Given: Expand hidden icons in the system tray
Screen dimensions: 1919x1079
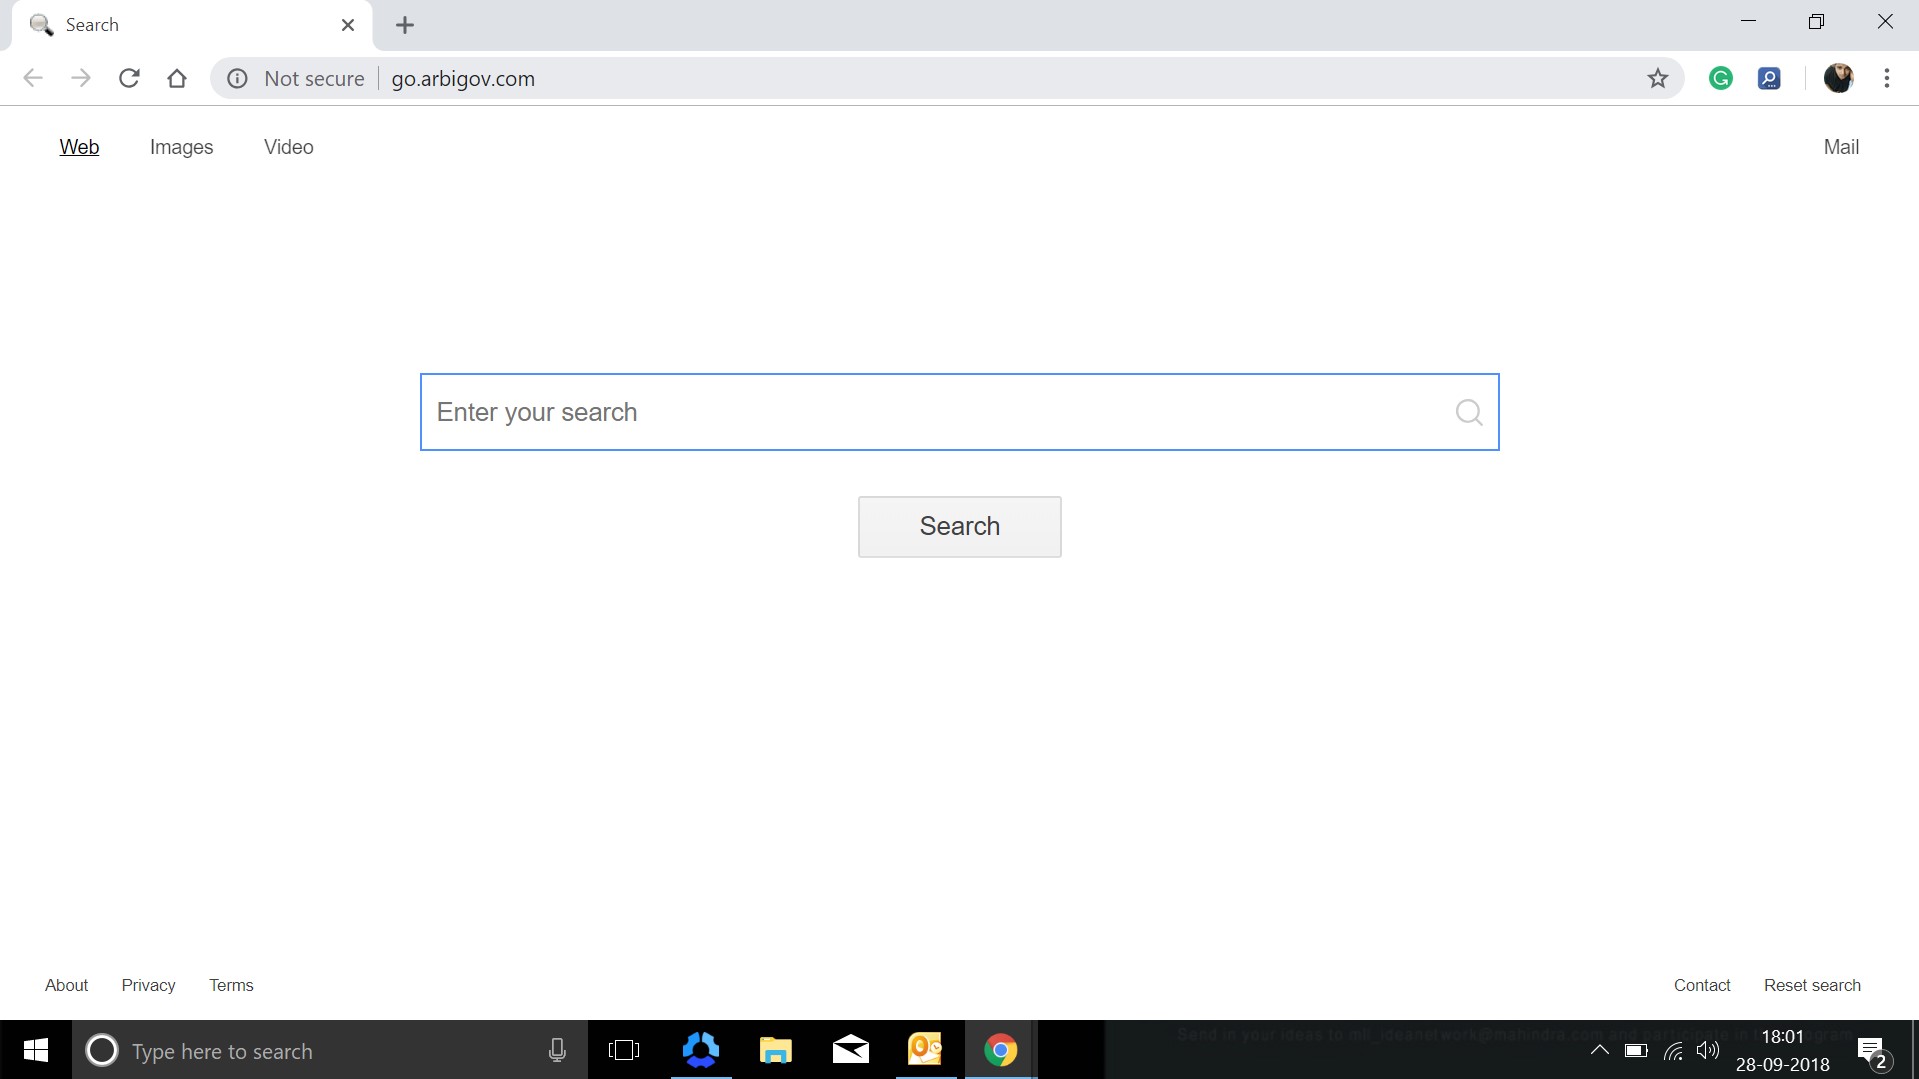Looking at the screenshot, I should (x=1599, y=1050).
